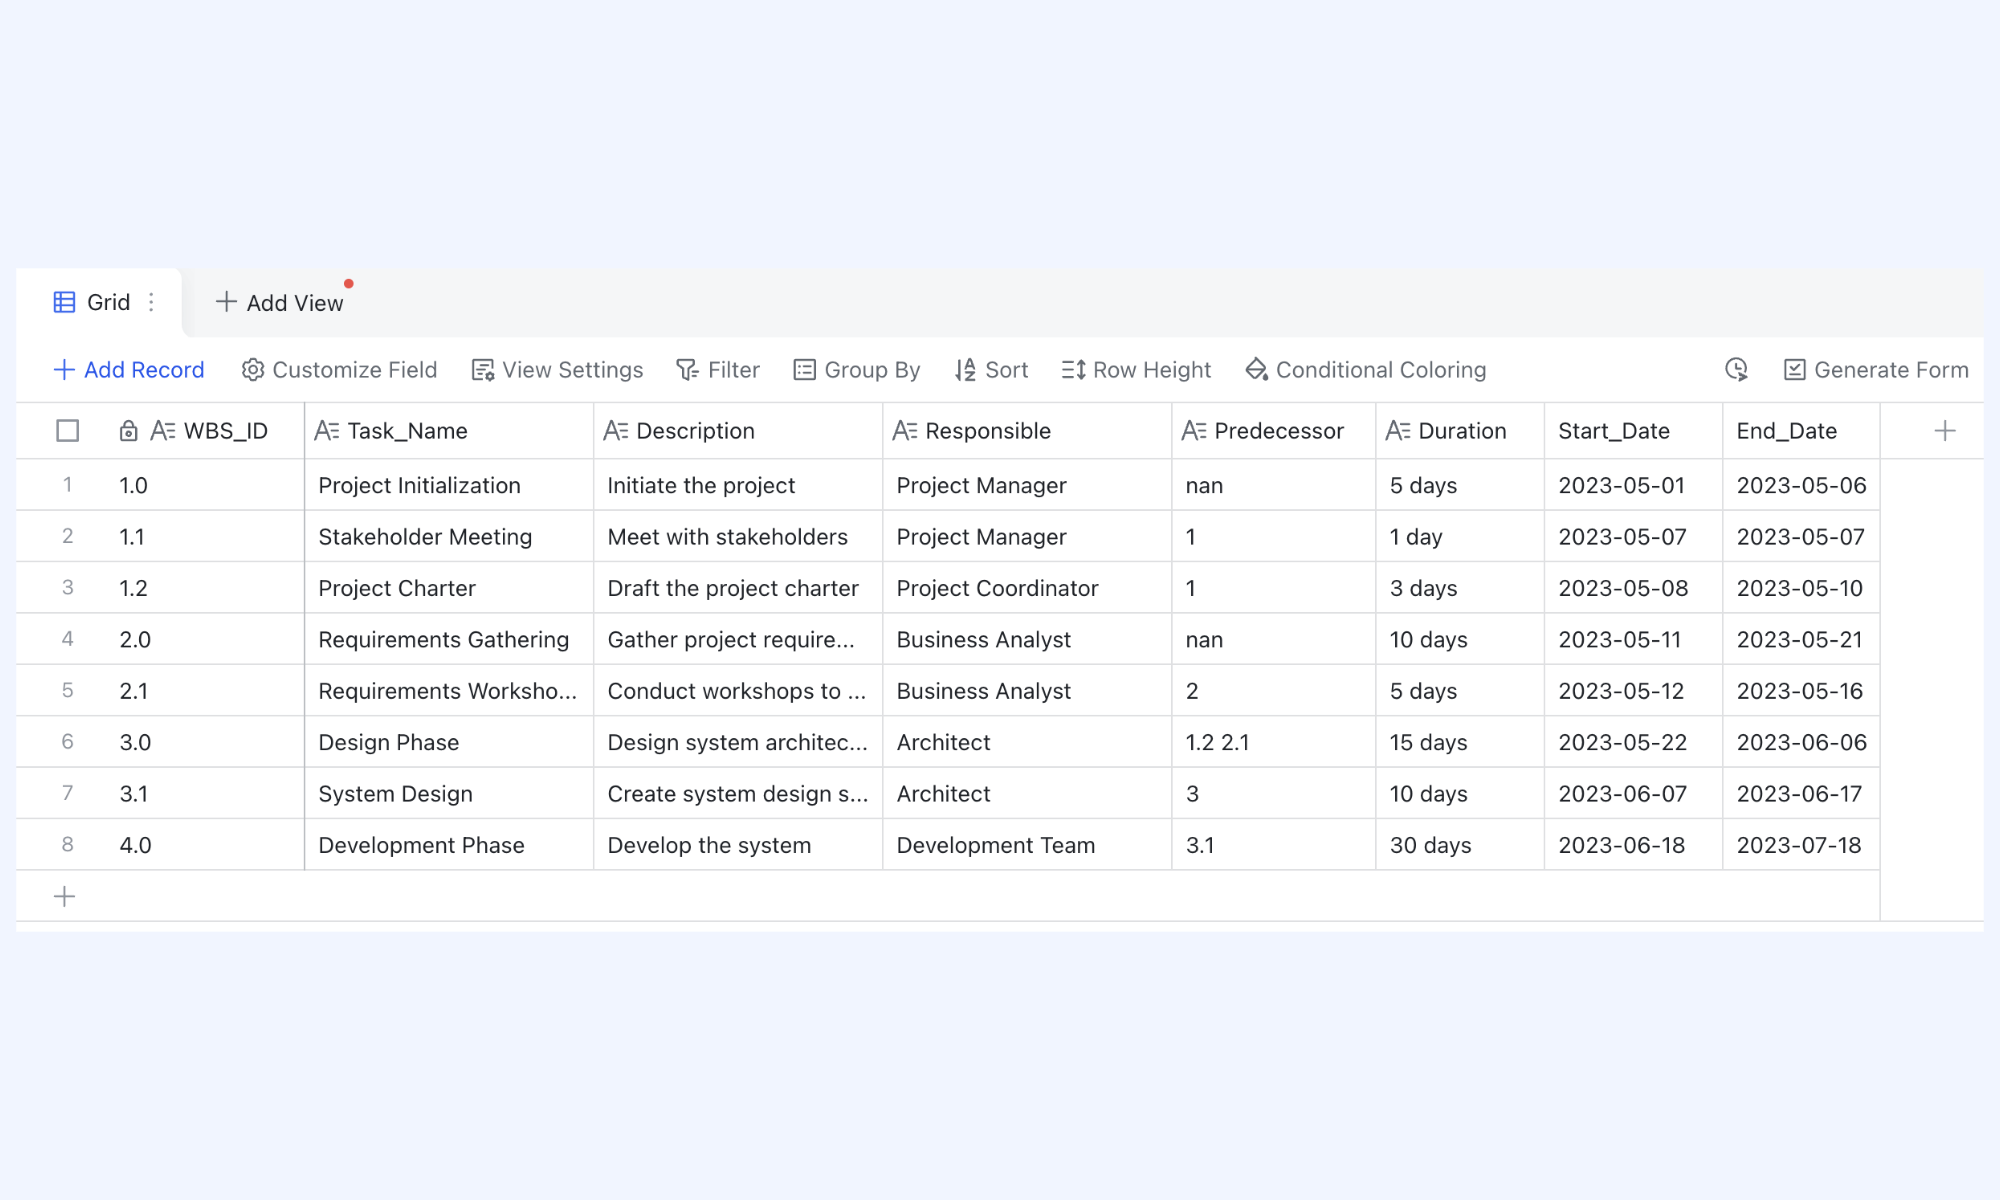This screenshot has height=1200, width=2000.
Task: Click the 2023-07-18 end date cell
Action: [1802, 845]
